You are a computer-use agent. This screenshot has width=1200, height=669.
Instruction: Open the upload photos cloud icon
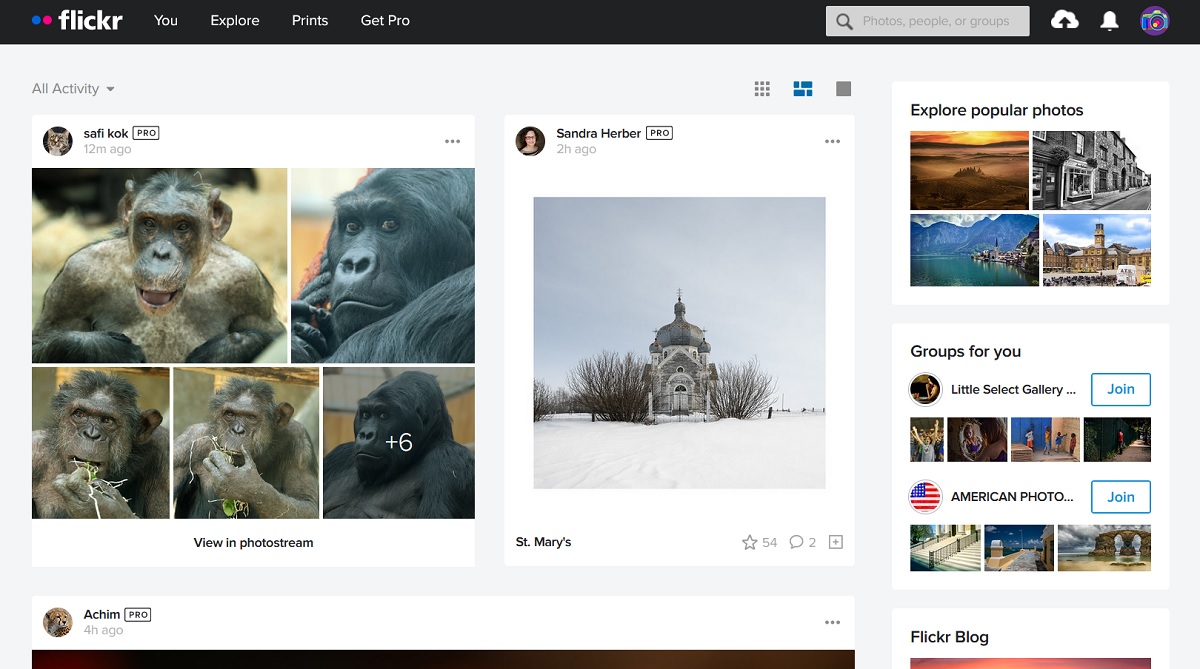(1064, 19)
